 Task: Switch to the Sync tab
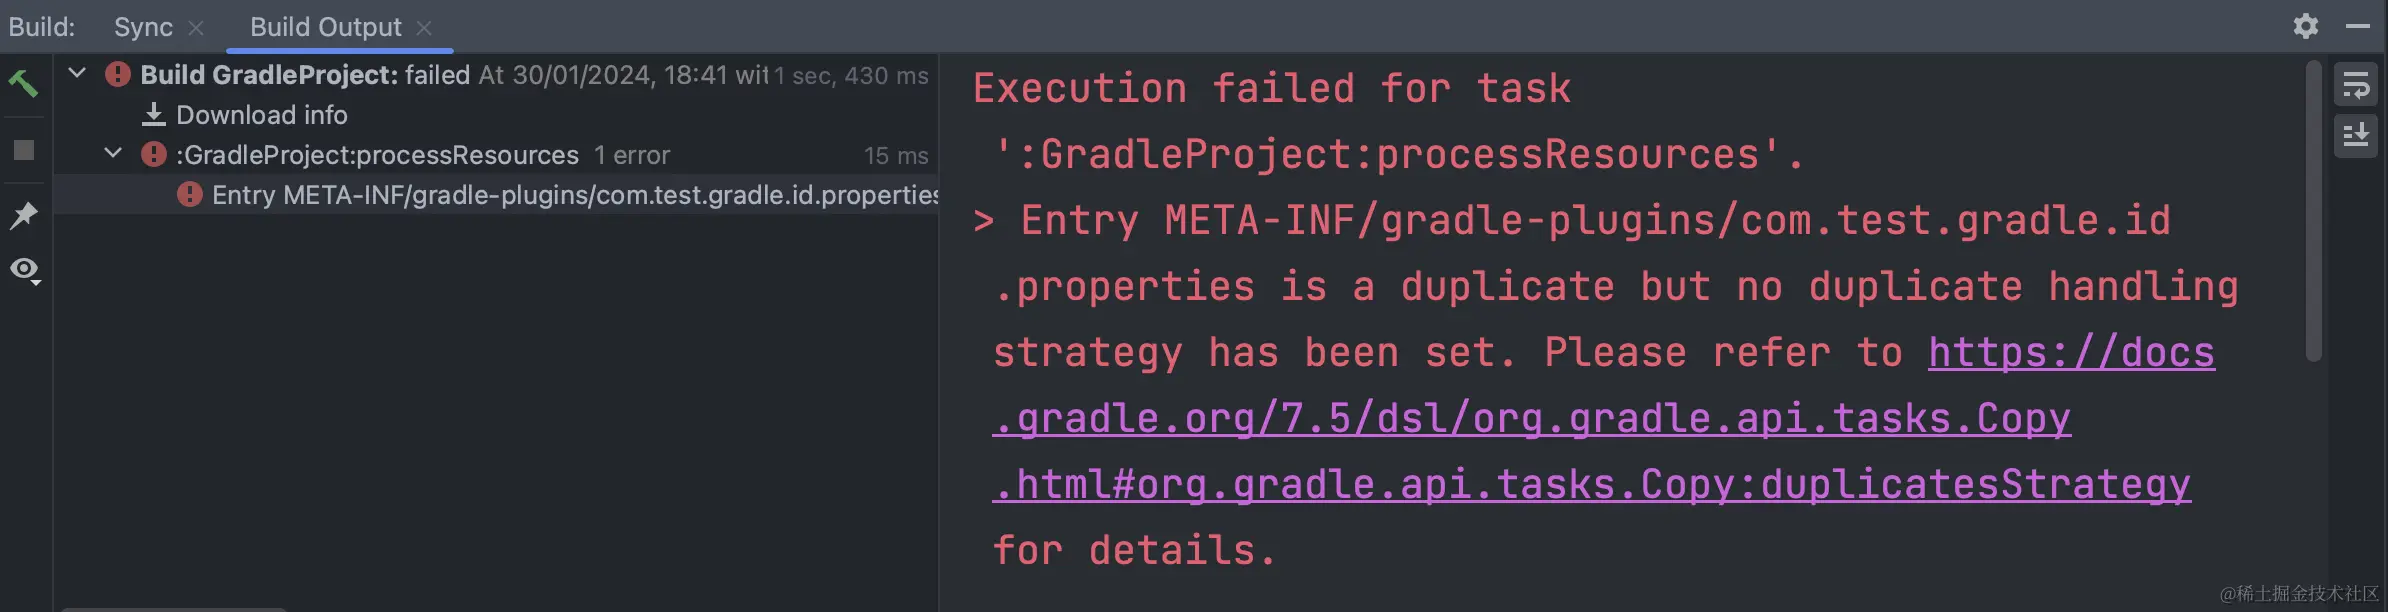[x=143, y=27]
